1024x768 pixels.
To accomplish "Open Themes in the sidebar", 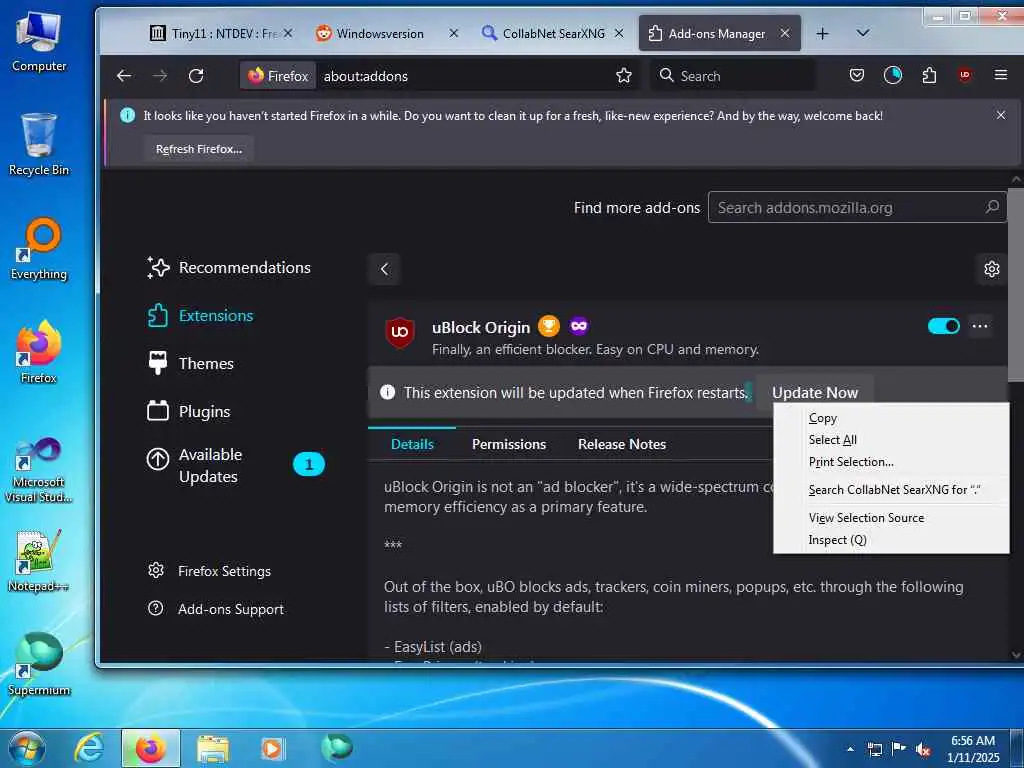I will (190, 363).
